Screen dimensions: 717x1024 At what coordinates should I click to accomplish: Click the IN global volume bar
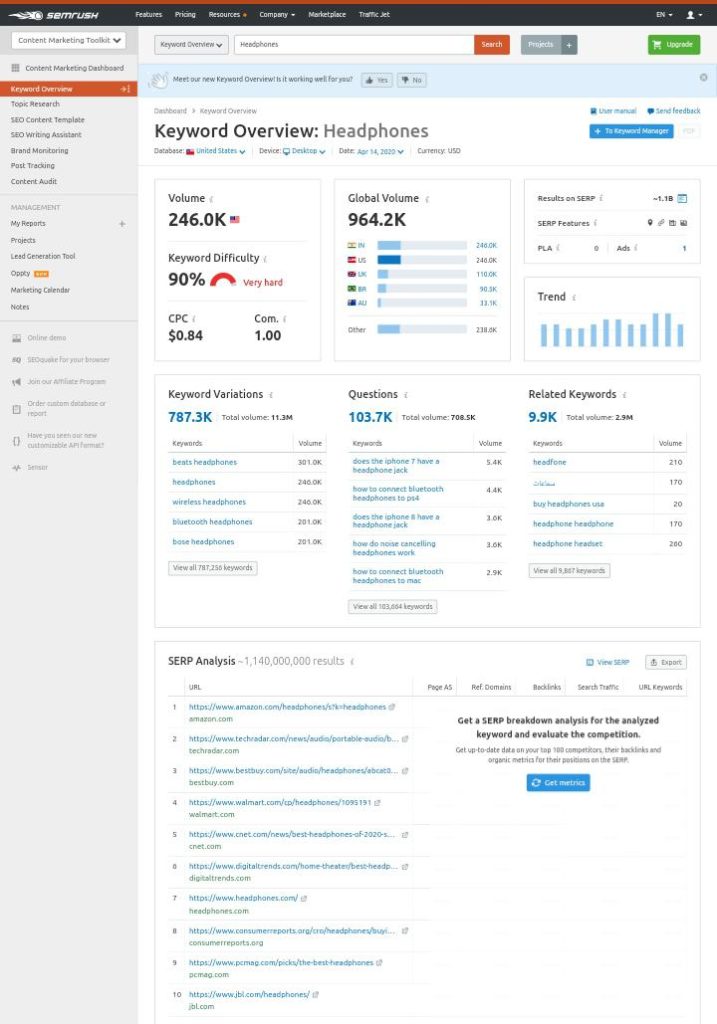point(422,246)
